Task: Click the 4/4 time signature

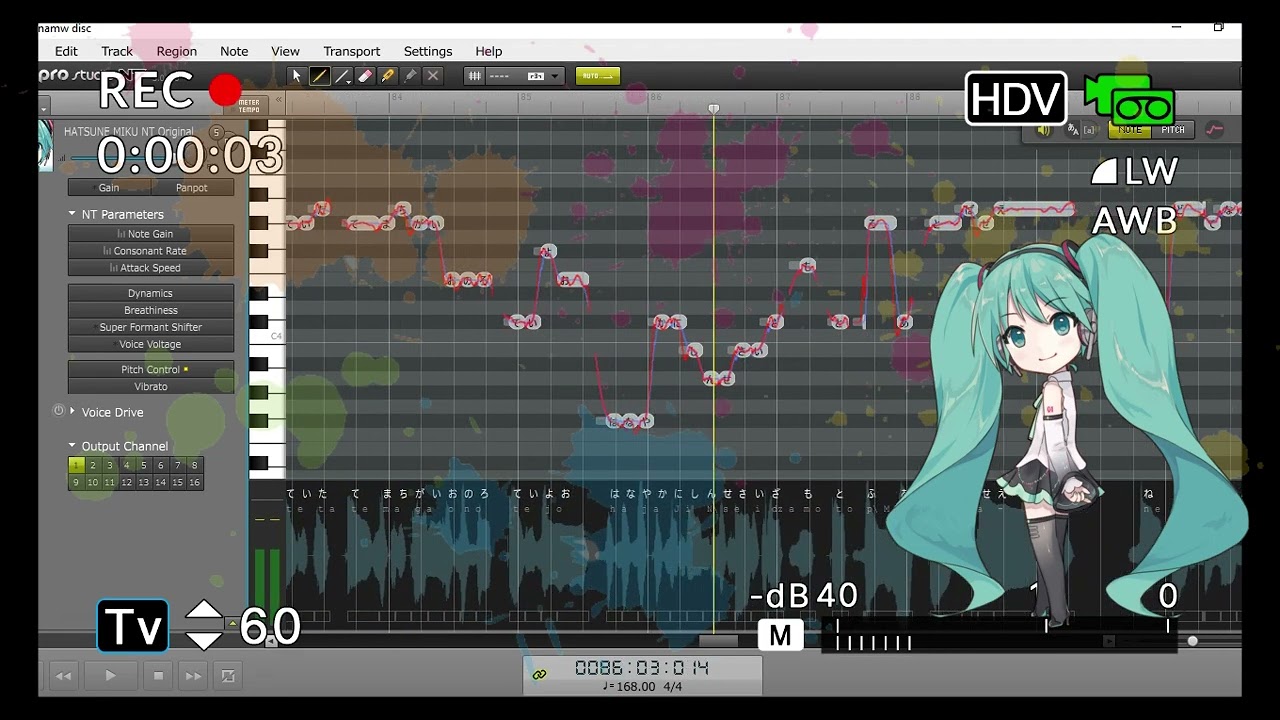Action: click(x=673, y=686)
